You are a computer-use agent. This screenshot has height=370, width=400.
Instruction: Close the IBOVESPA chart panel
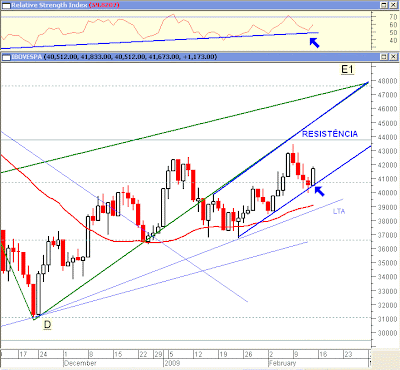pos(393,57)
